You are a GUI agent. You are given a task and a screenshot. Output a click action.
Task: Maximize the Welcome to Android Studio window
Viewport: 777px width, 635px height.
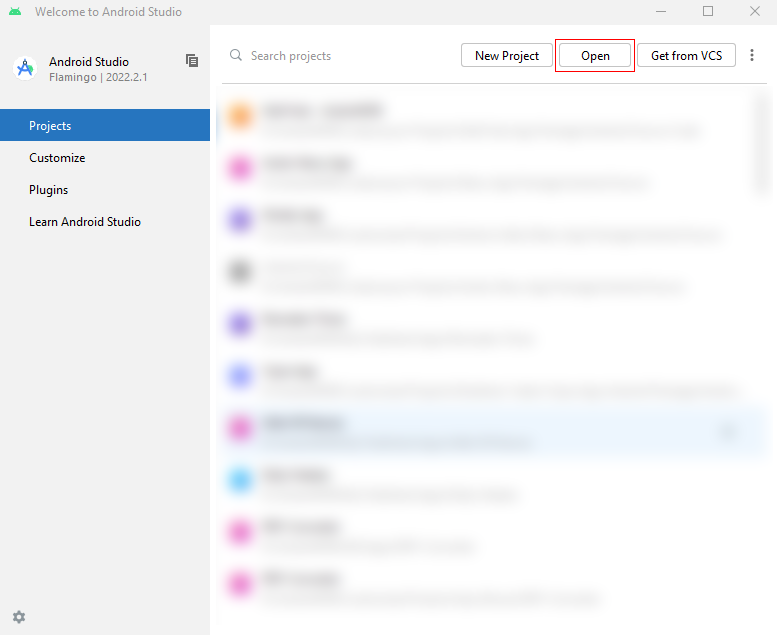pyautogui.click(x=708, y=12)
